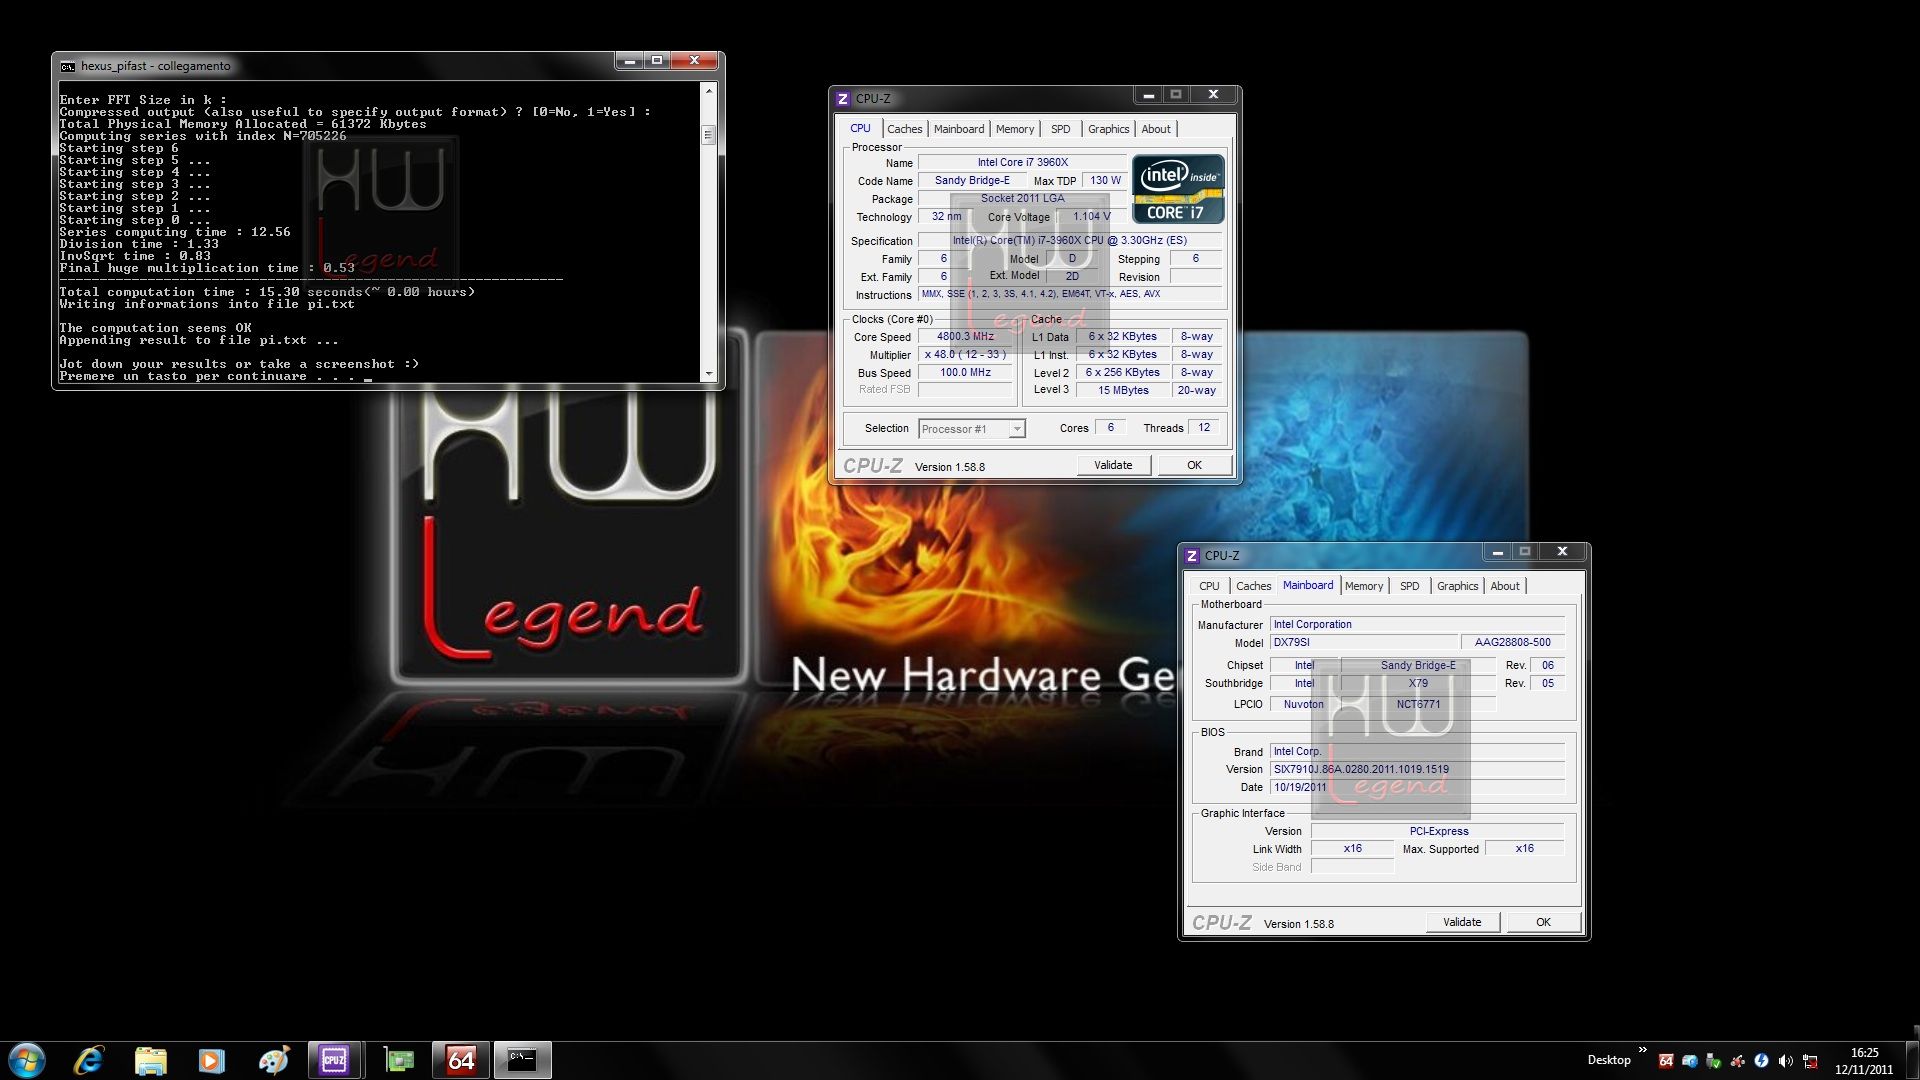The height and width of the screenshot is (1080, 1920).
Task: Click the Core Voltage value 1.104 V
Action: [1091, 216]
